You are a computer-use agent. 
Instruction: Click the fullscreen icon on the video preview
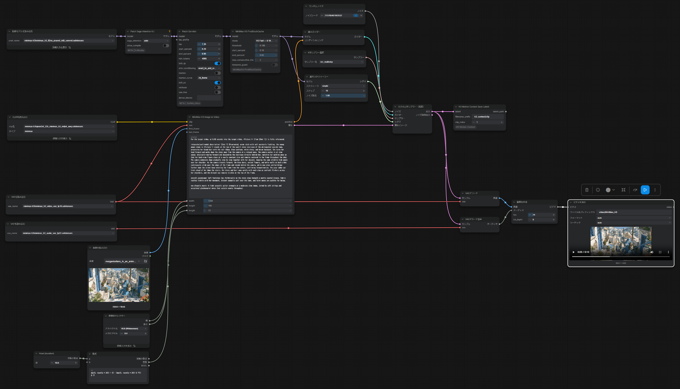click(660, 252)
